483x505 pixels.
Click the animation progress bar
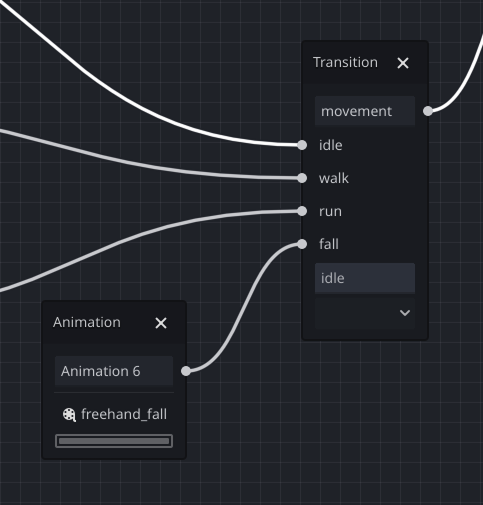coord(114,441)
